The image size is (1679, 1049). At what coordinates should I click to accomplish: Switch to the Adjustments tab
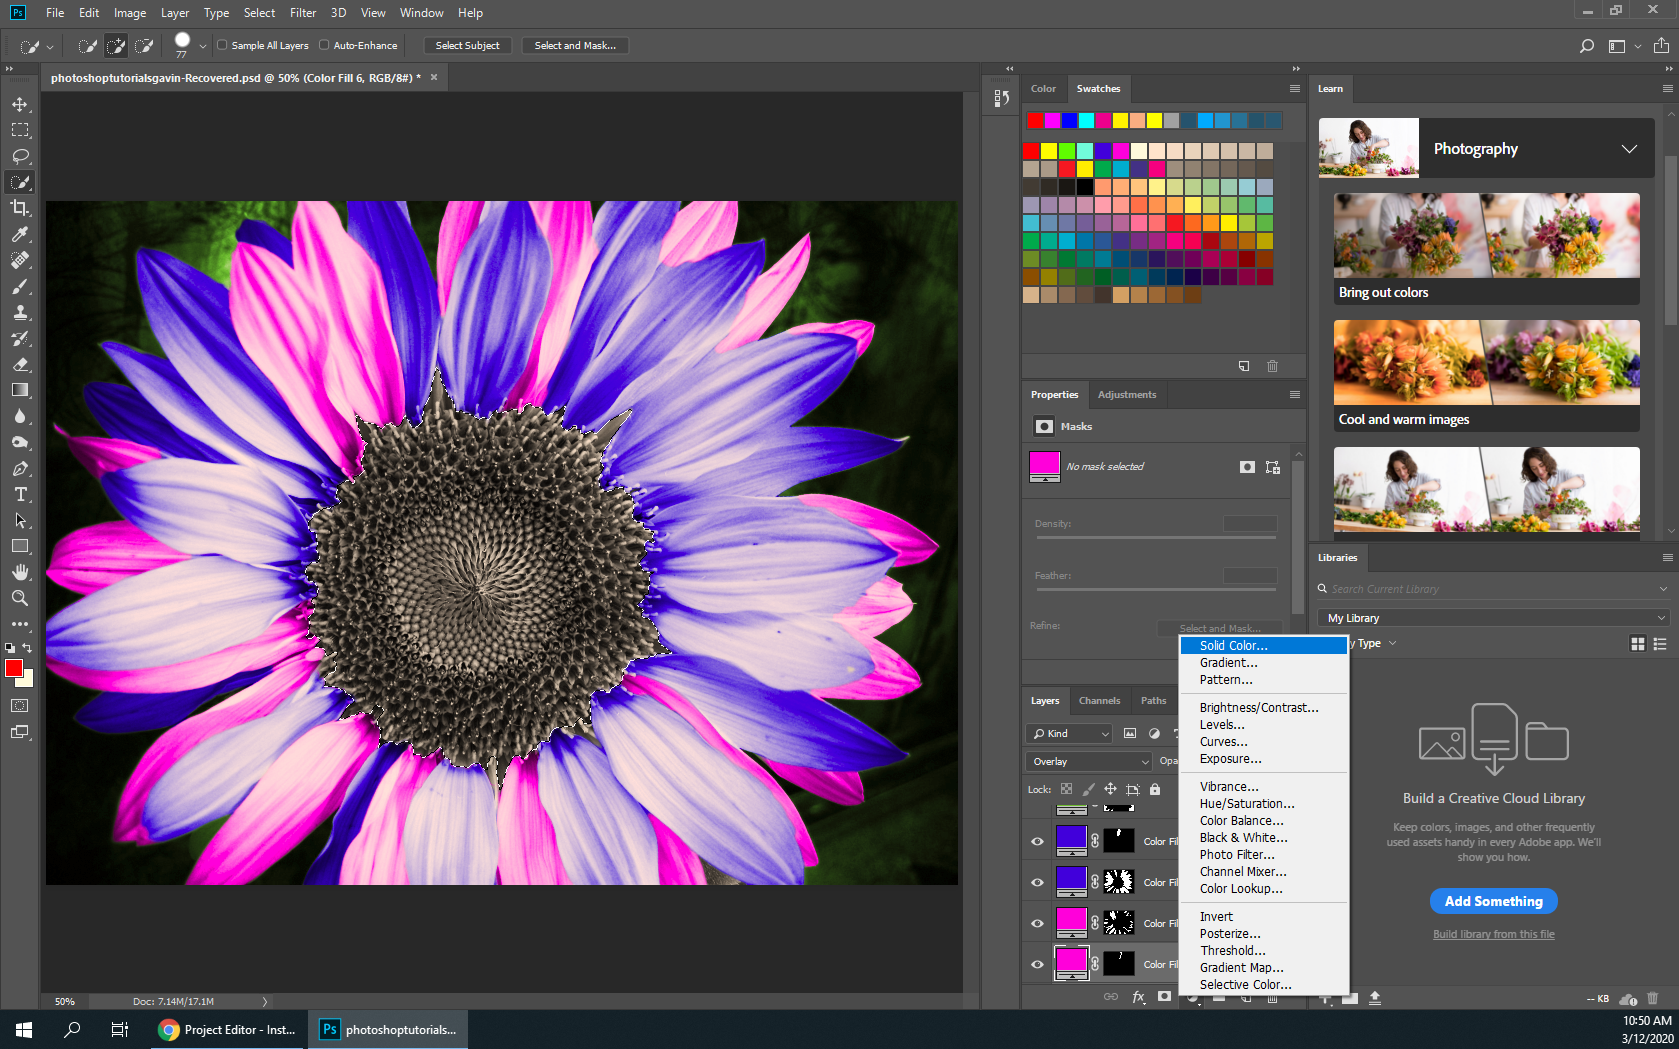tap(1127, 395)
